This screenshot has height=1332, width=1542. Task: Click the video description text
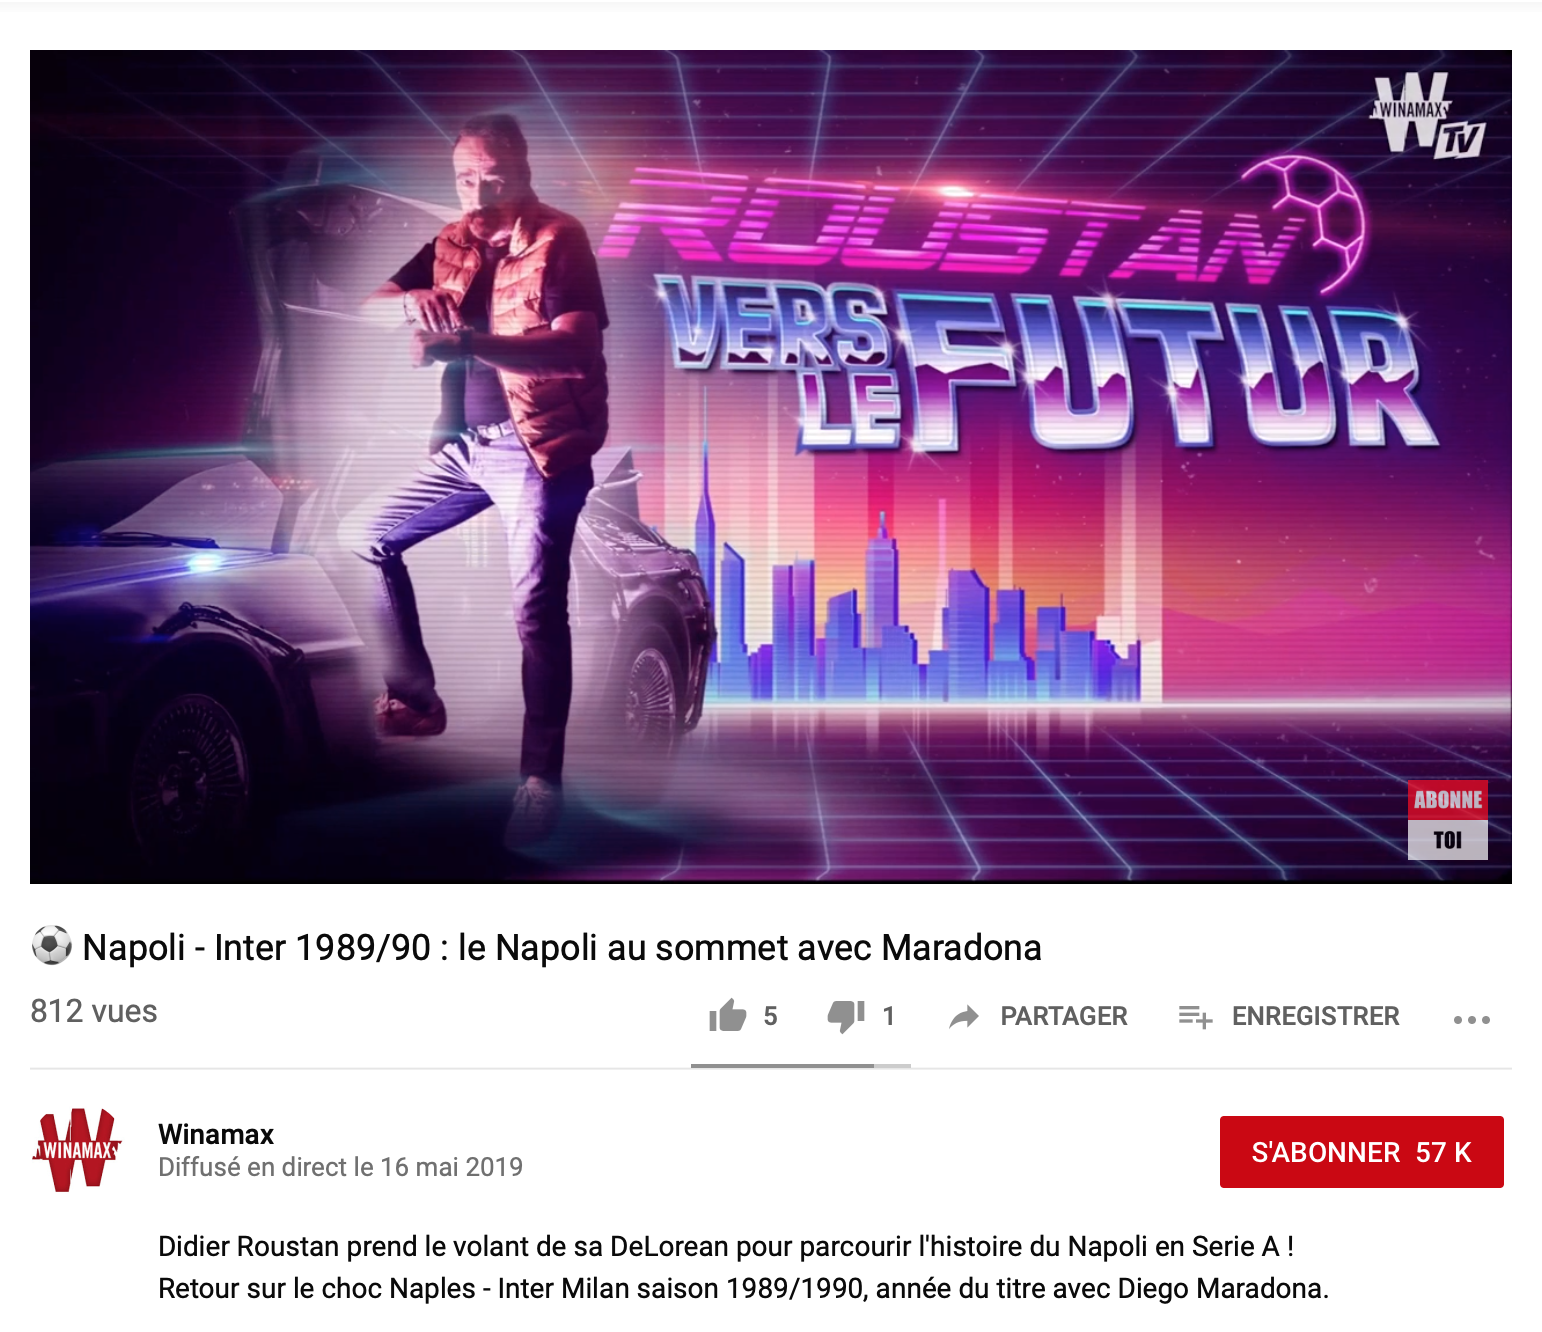tap(743, 1267)
